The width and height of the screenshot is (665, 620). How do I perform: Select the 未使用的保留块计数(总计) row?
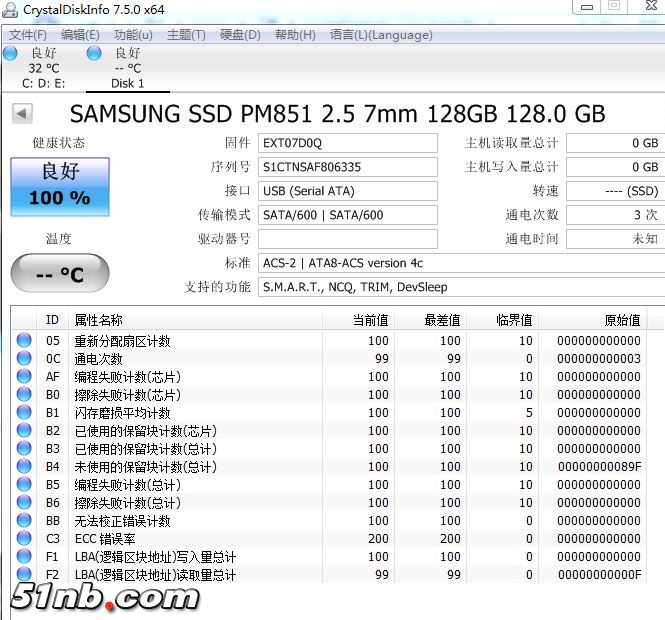click(329, 466)
